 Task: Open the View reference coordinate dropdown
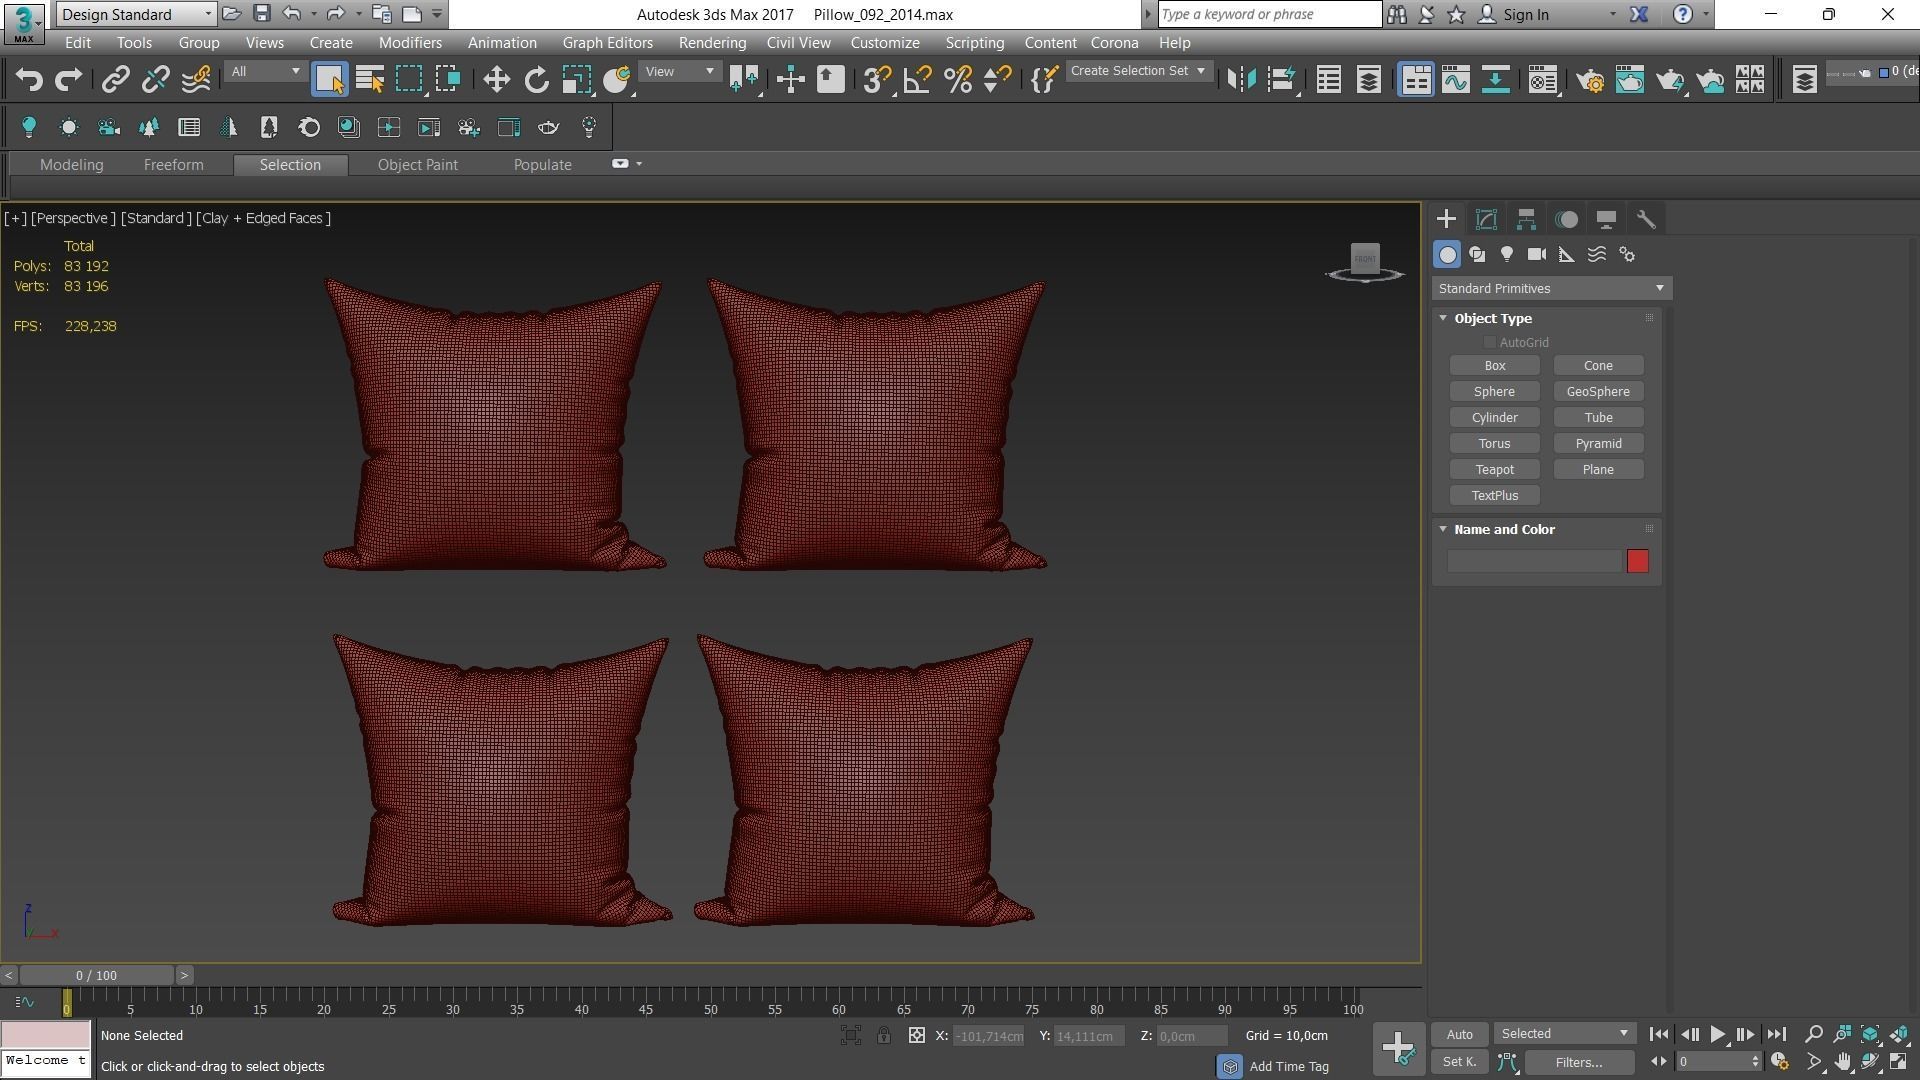click(x=680, y=72)
